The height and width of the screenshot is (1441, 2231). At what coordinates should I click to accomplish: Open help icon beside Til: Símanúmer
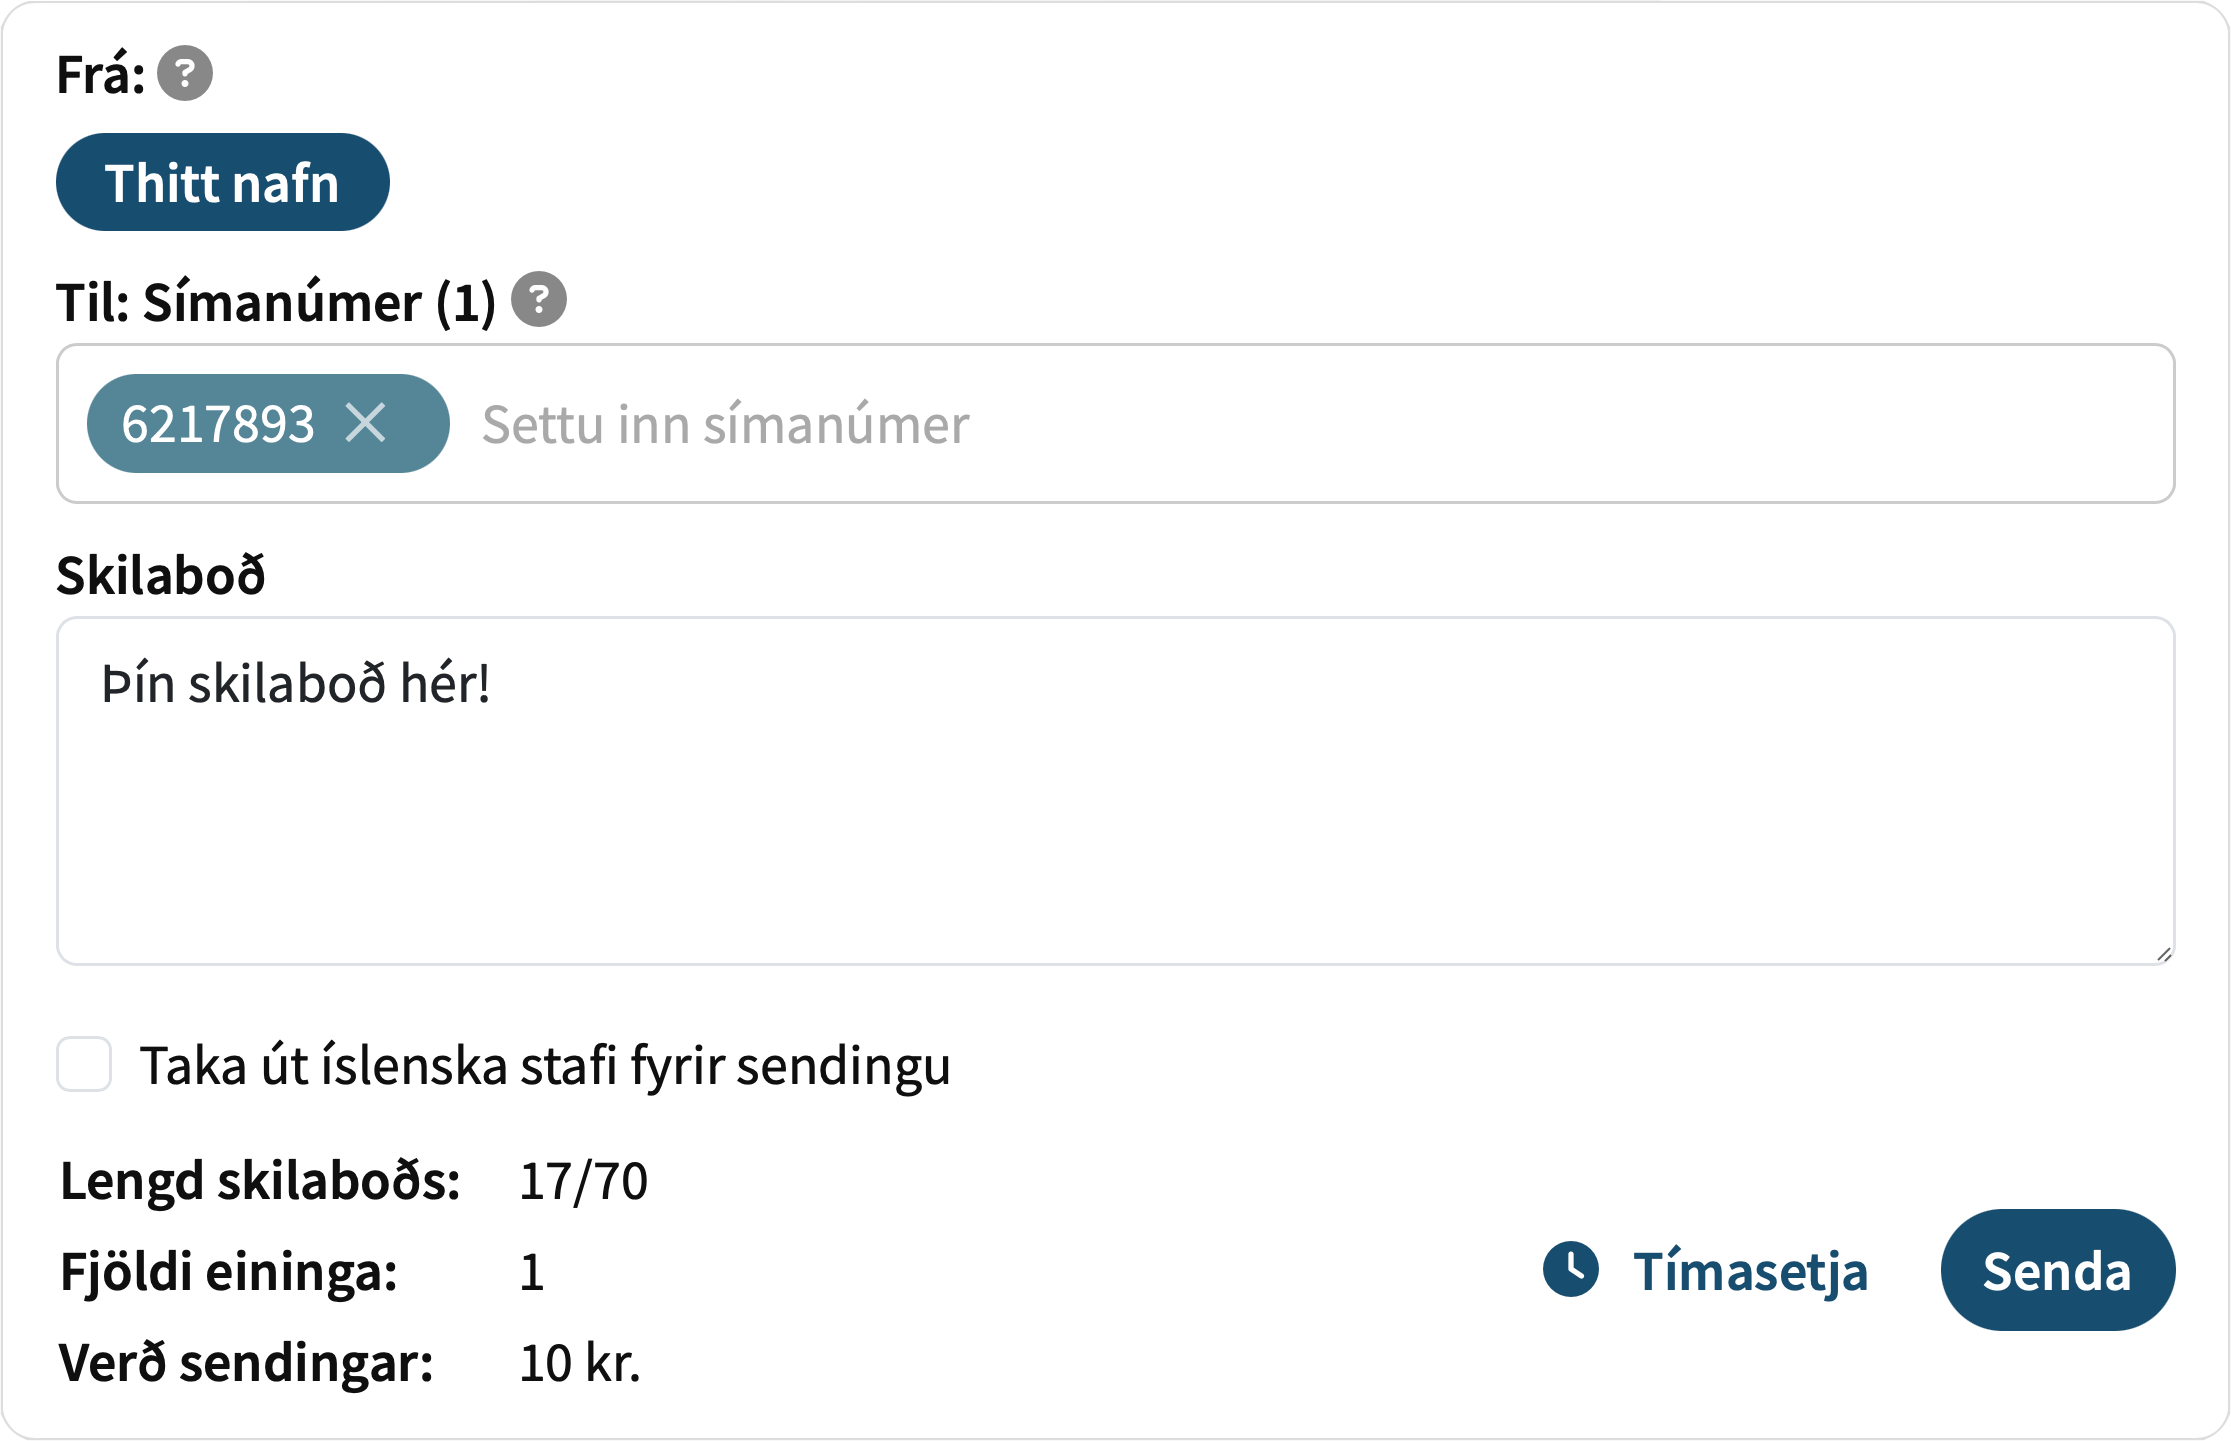[x=539, y=299]
